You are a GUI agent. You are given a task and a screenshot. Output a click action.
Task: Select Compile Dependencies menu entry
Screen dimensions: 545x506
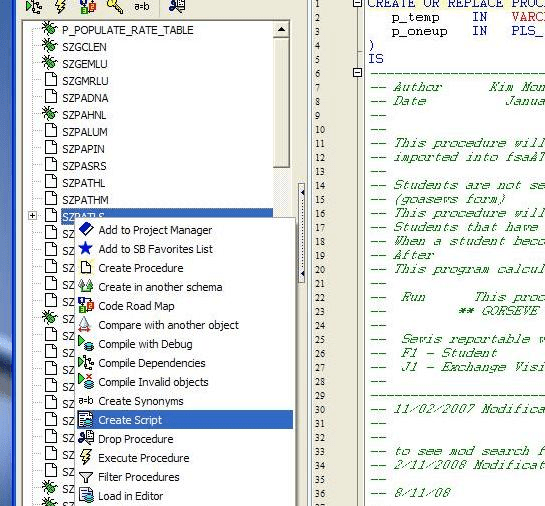185,363
